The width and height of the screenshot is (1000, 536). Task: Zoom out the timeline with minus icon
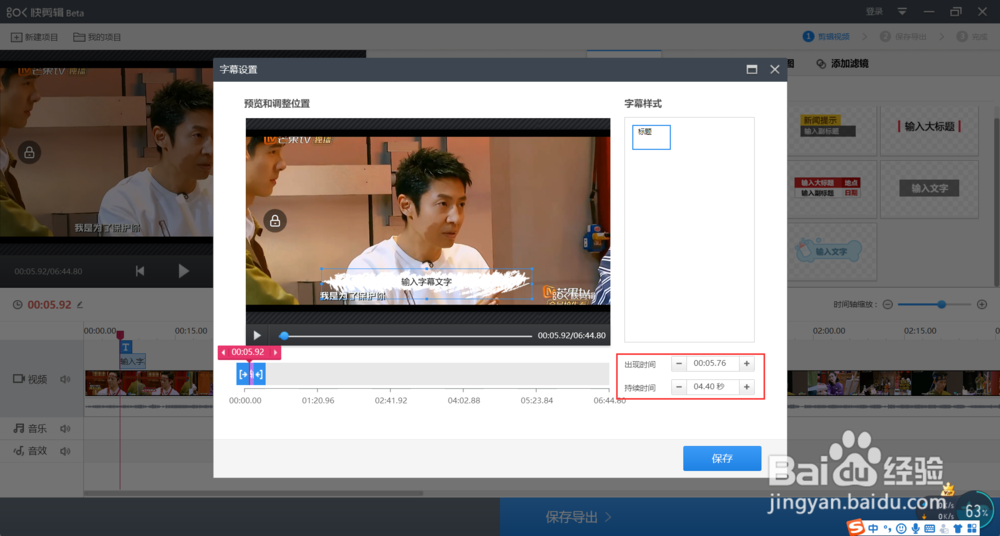click(x=887, y=304)
